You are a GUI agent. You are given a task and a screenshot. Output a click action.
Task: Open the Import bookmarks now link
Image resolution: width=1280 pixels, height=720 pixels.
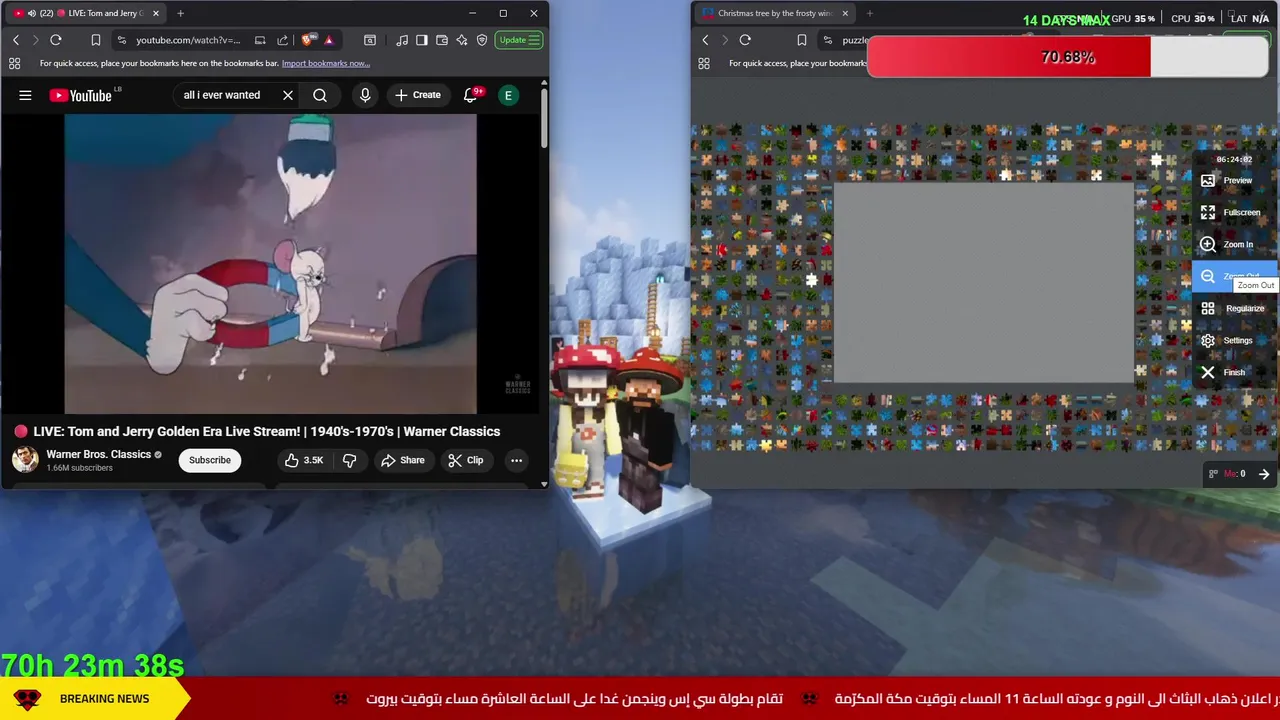pyautogui.click(x=325, y=63)
